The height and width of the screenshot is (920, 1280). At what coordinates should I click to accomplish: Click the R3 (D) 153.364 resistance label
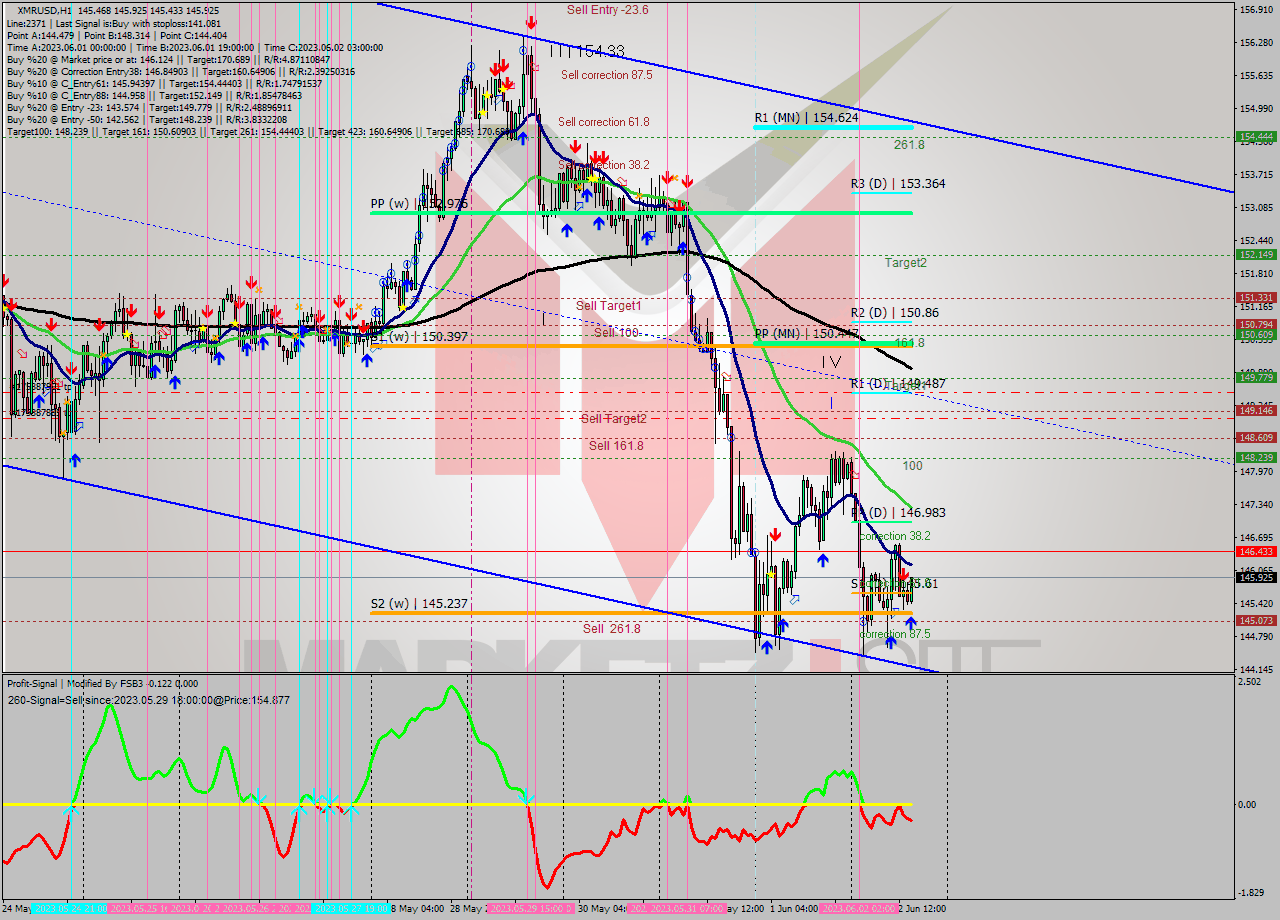(897, 184)
